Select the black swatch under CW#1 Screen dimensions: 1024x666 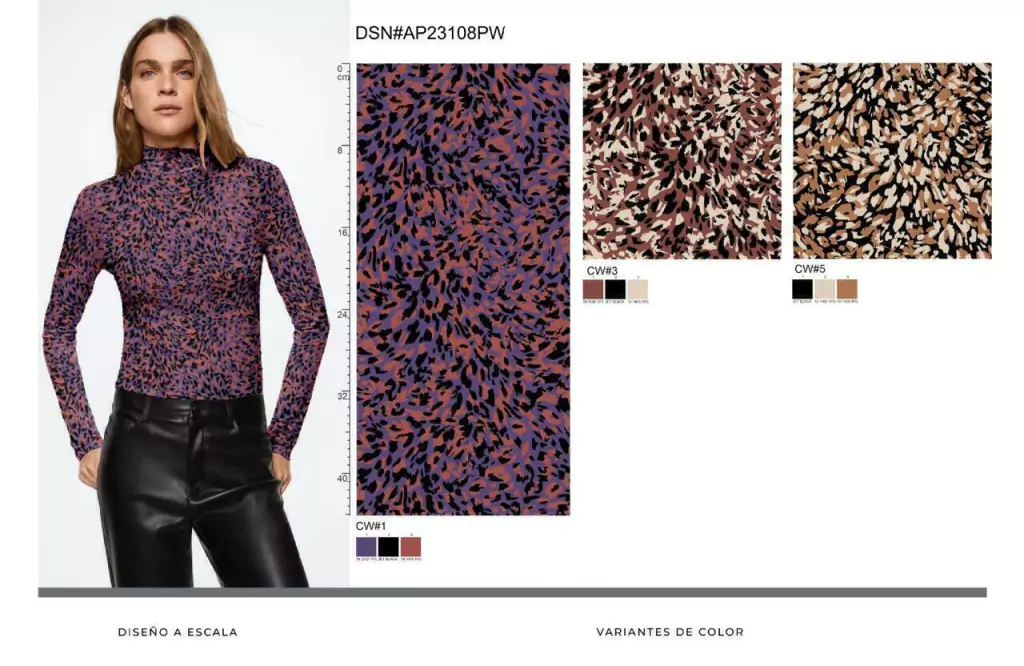[389, 547]
